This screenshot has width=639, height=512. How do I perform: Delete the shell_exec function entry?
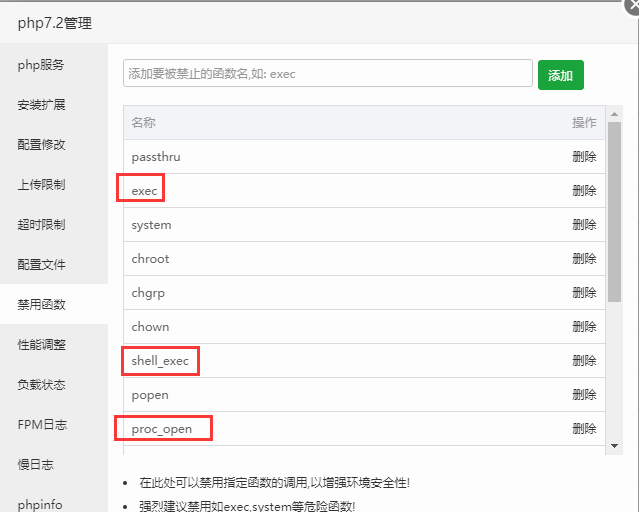point(584,360)
